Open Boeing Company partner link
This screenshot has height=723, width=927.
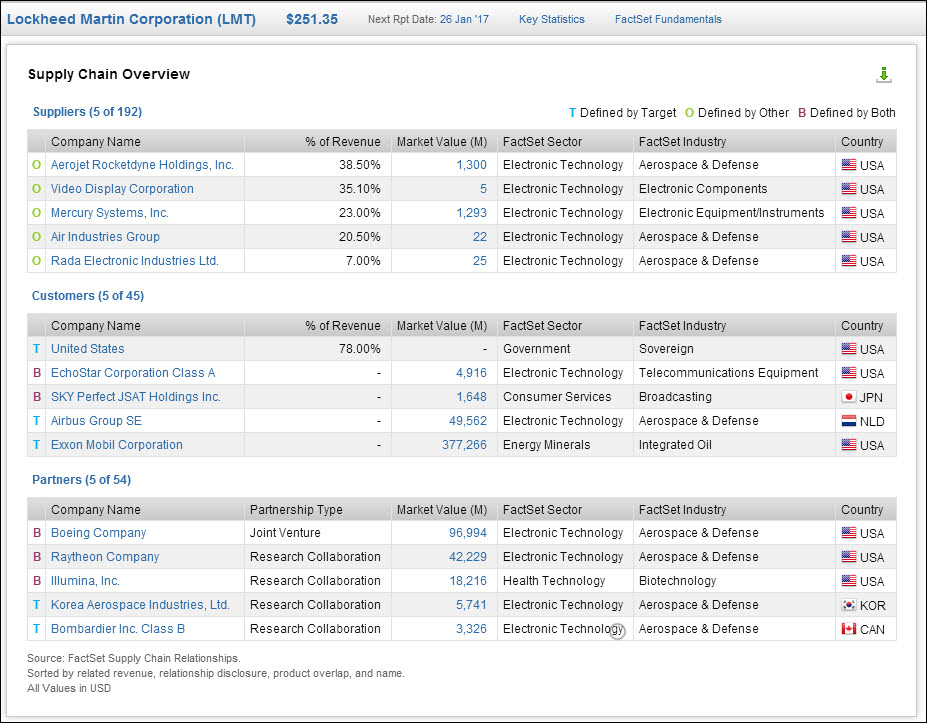point(98,533)
